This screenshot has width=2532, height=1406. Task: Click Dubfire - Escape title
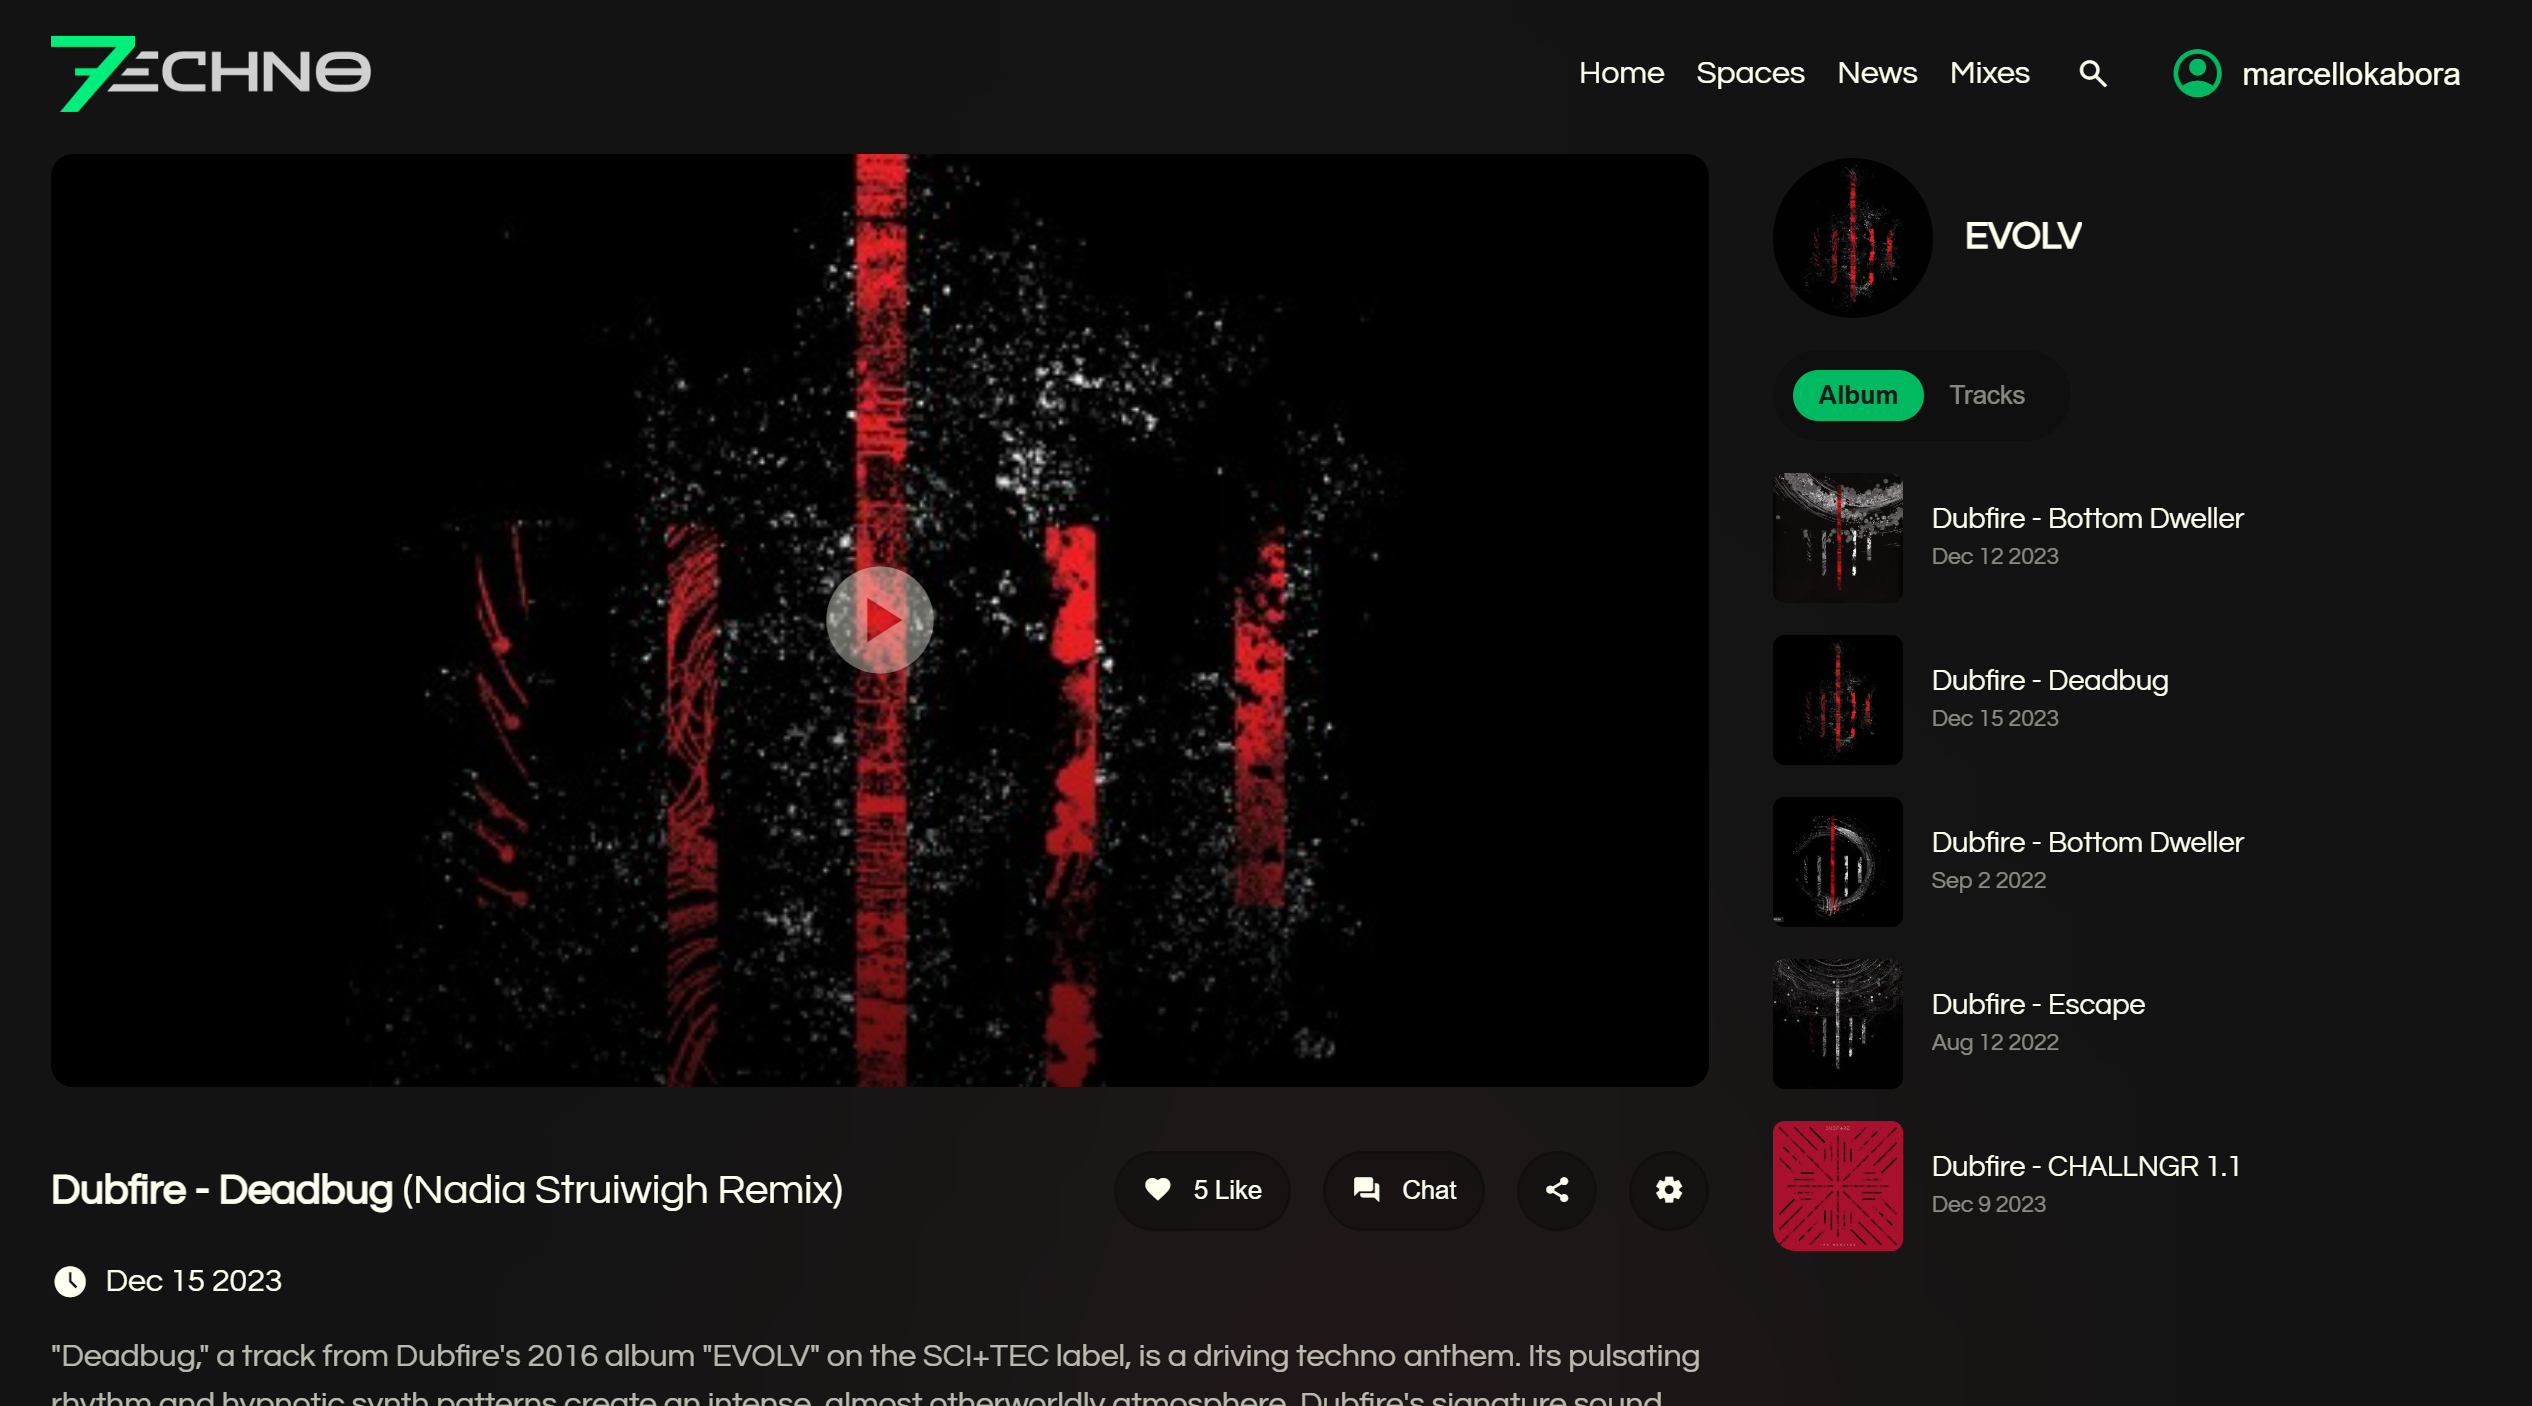pyautogui.click(x=2038, y=1004)
